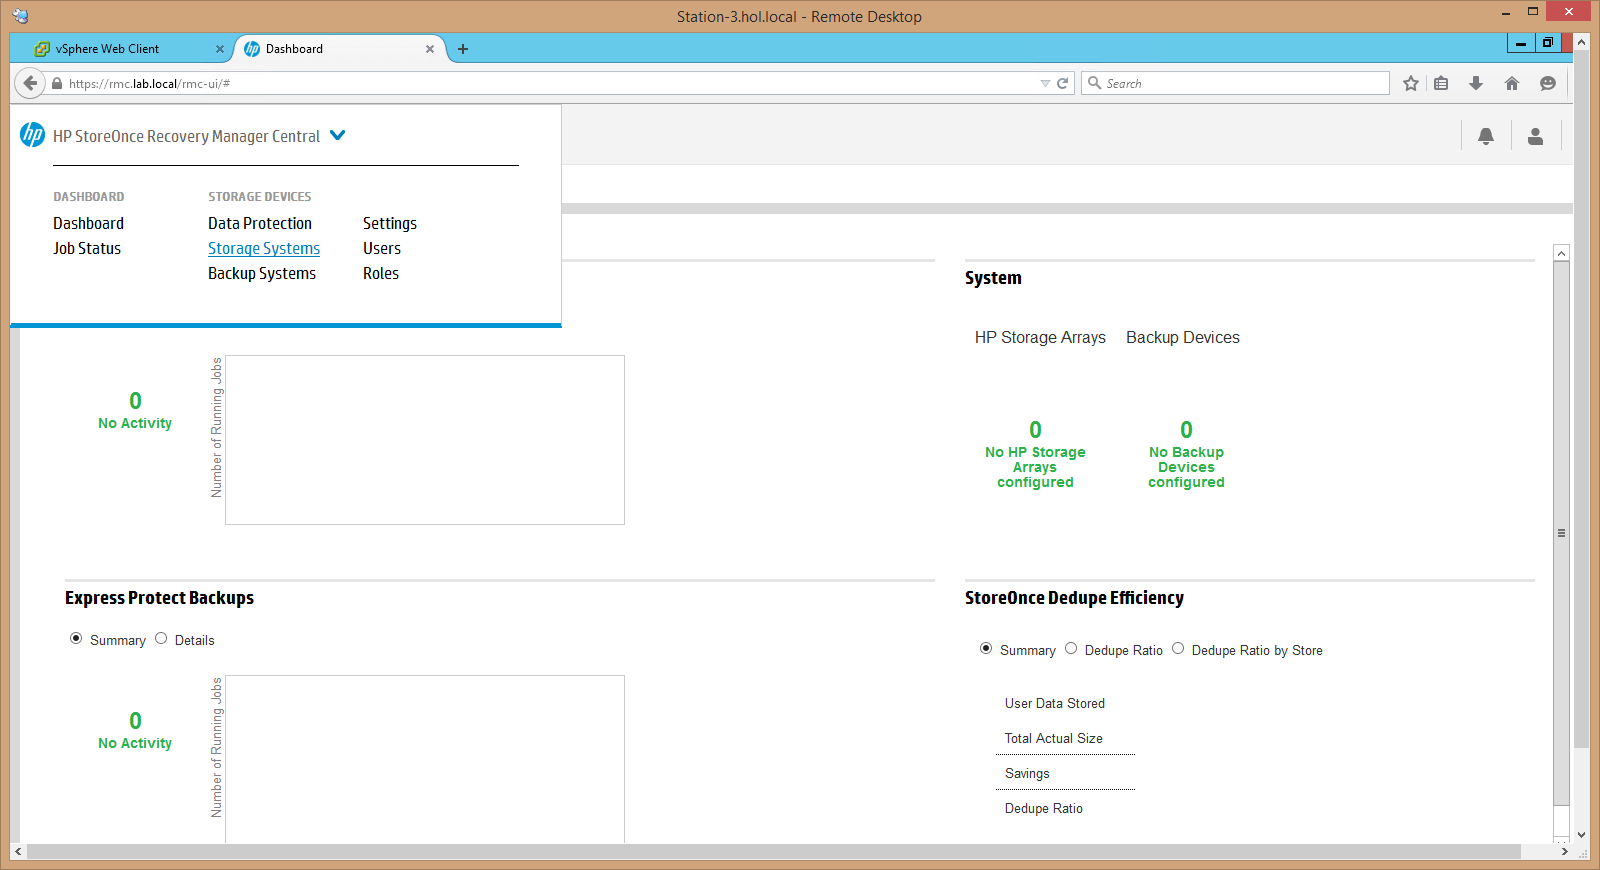Go to the browser home page icon
Screen dimensions: 1600x870
pyautogui.click(x=1512, y=83)
